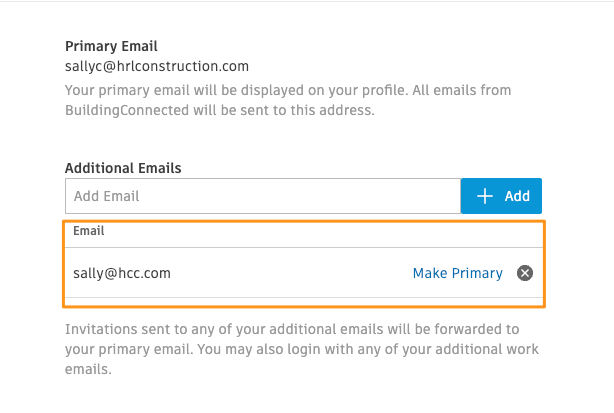
Task: Remove sally@hcc.com with the X icon
Action: pyautogui.click(x=525, y=273)
